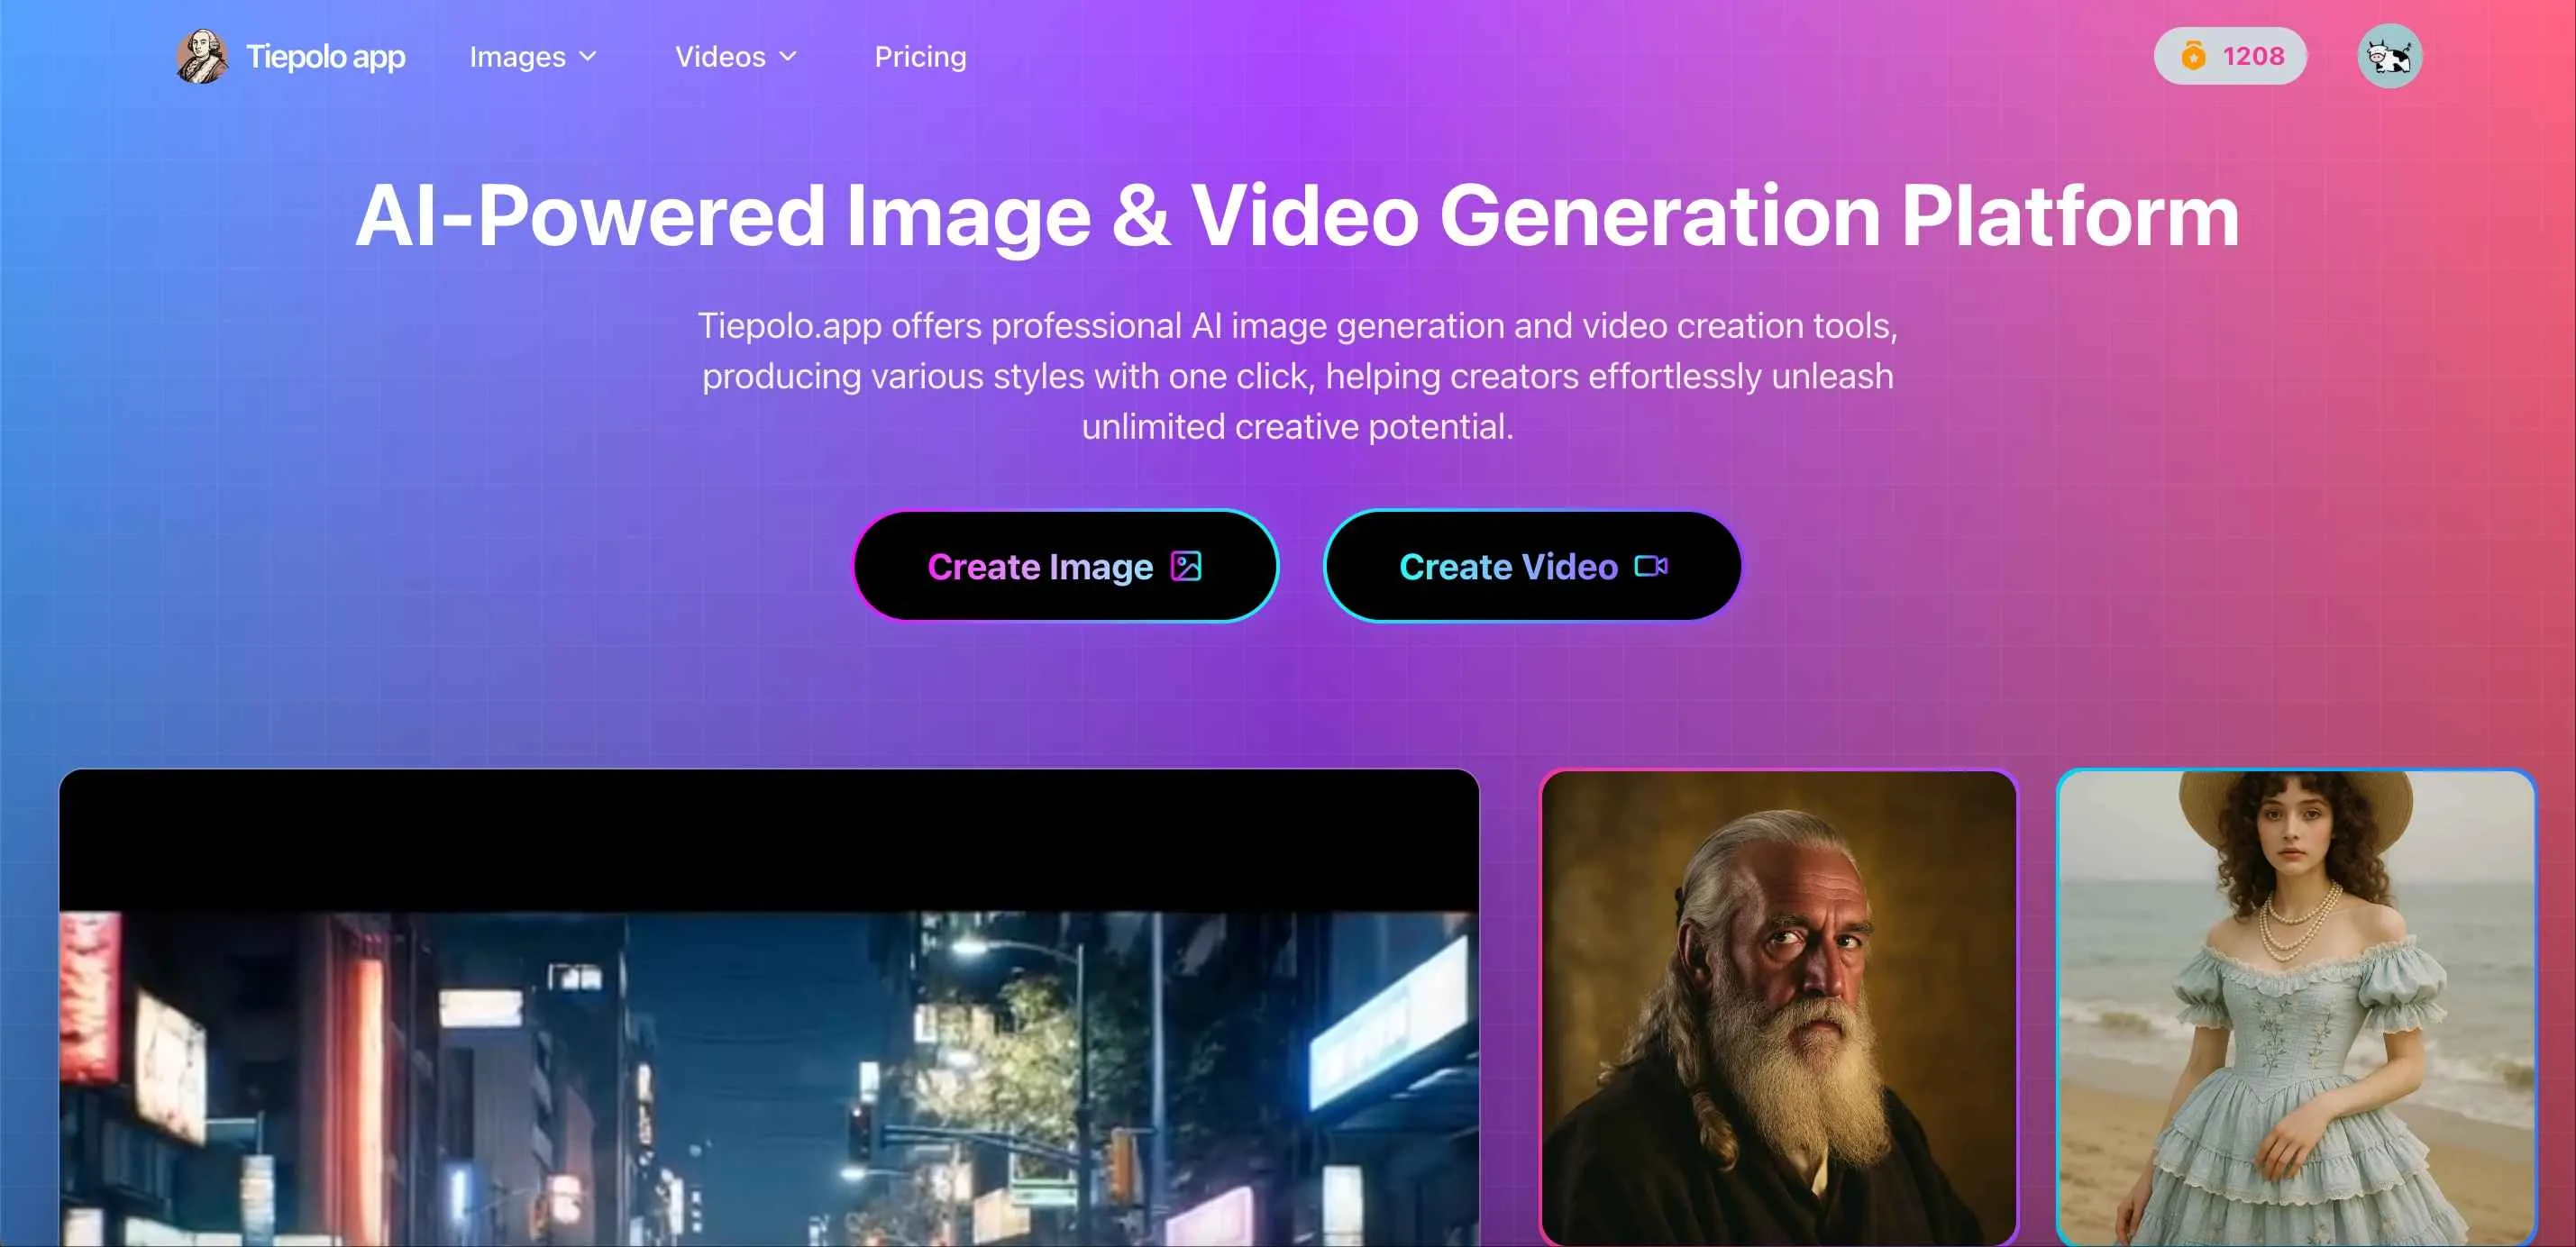
Task: Click the AI-Powered Image & Video headline
Action: (x=1297, y=215)
